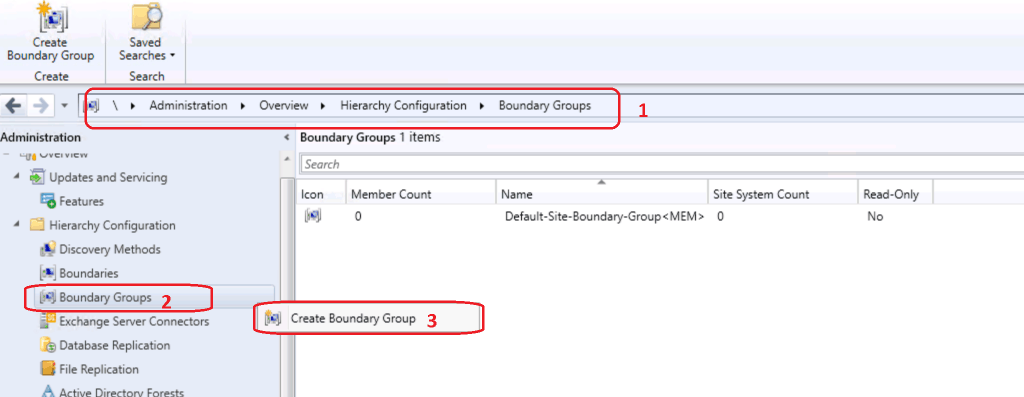The width and height of the screenshot is (1024, 397).
Task: Select Features tree item
Action: click(81, 202)
